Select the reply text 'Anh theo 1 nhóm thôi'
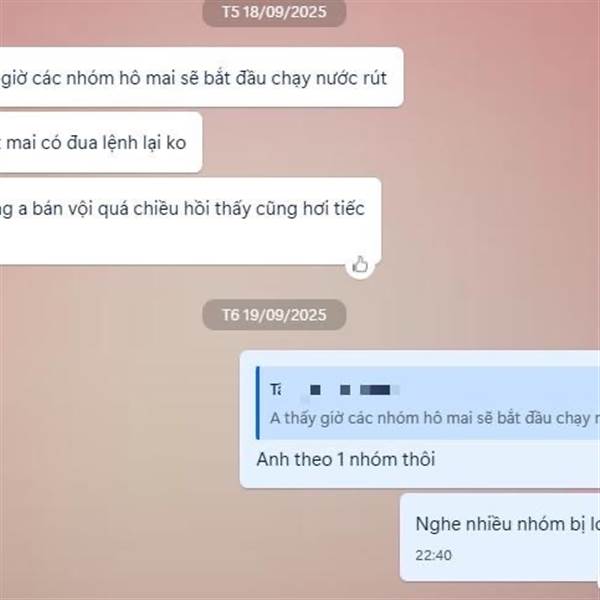600x600 pixels. coord(346,459)
